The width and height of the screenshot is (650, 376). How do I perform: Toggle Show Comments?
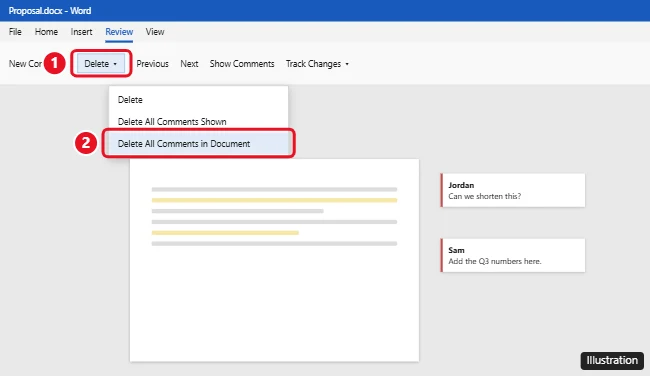pyautogui.click(x=242, y=64)
